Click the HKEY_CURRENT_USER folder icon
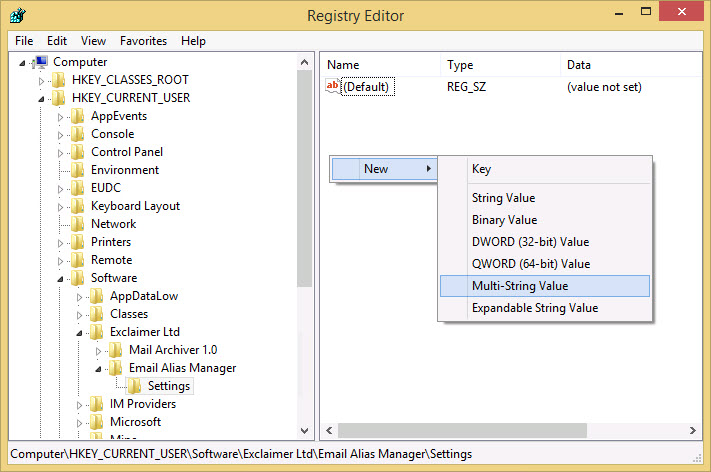This screenshot has height=472, width=711. pos(58,98)
